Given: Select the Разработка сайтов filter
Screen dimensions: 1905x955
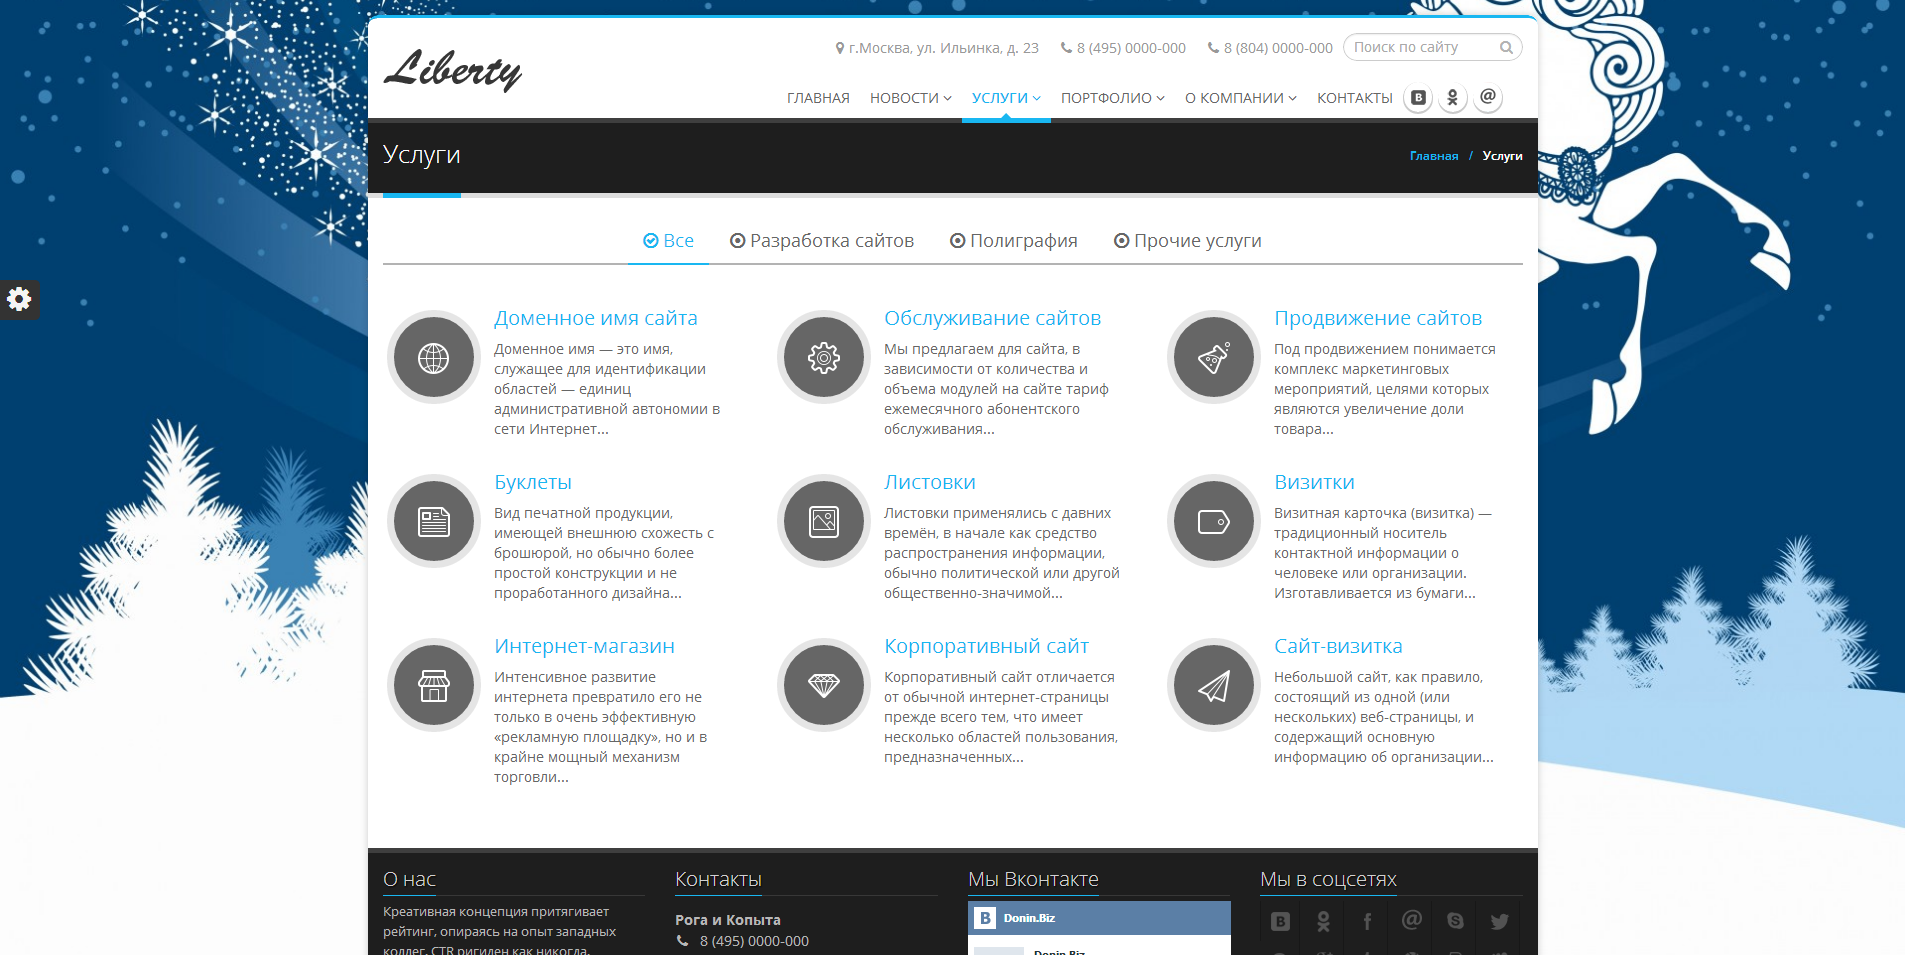Looking at the screenshot, I should [x=822, y=241].
